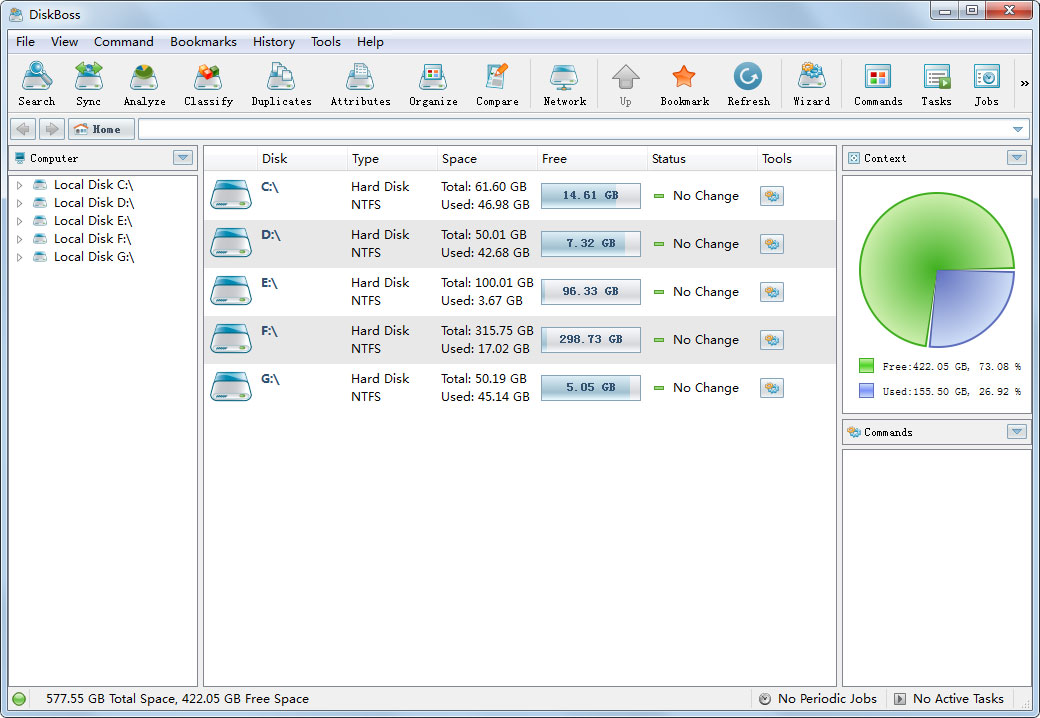Open tools button for drive E:\
Screen dimensions: 1040x718
click(x=771, y=292)
